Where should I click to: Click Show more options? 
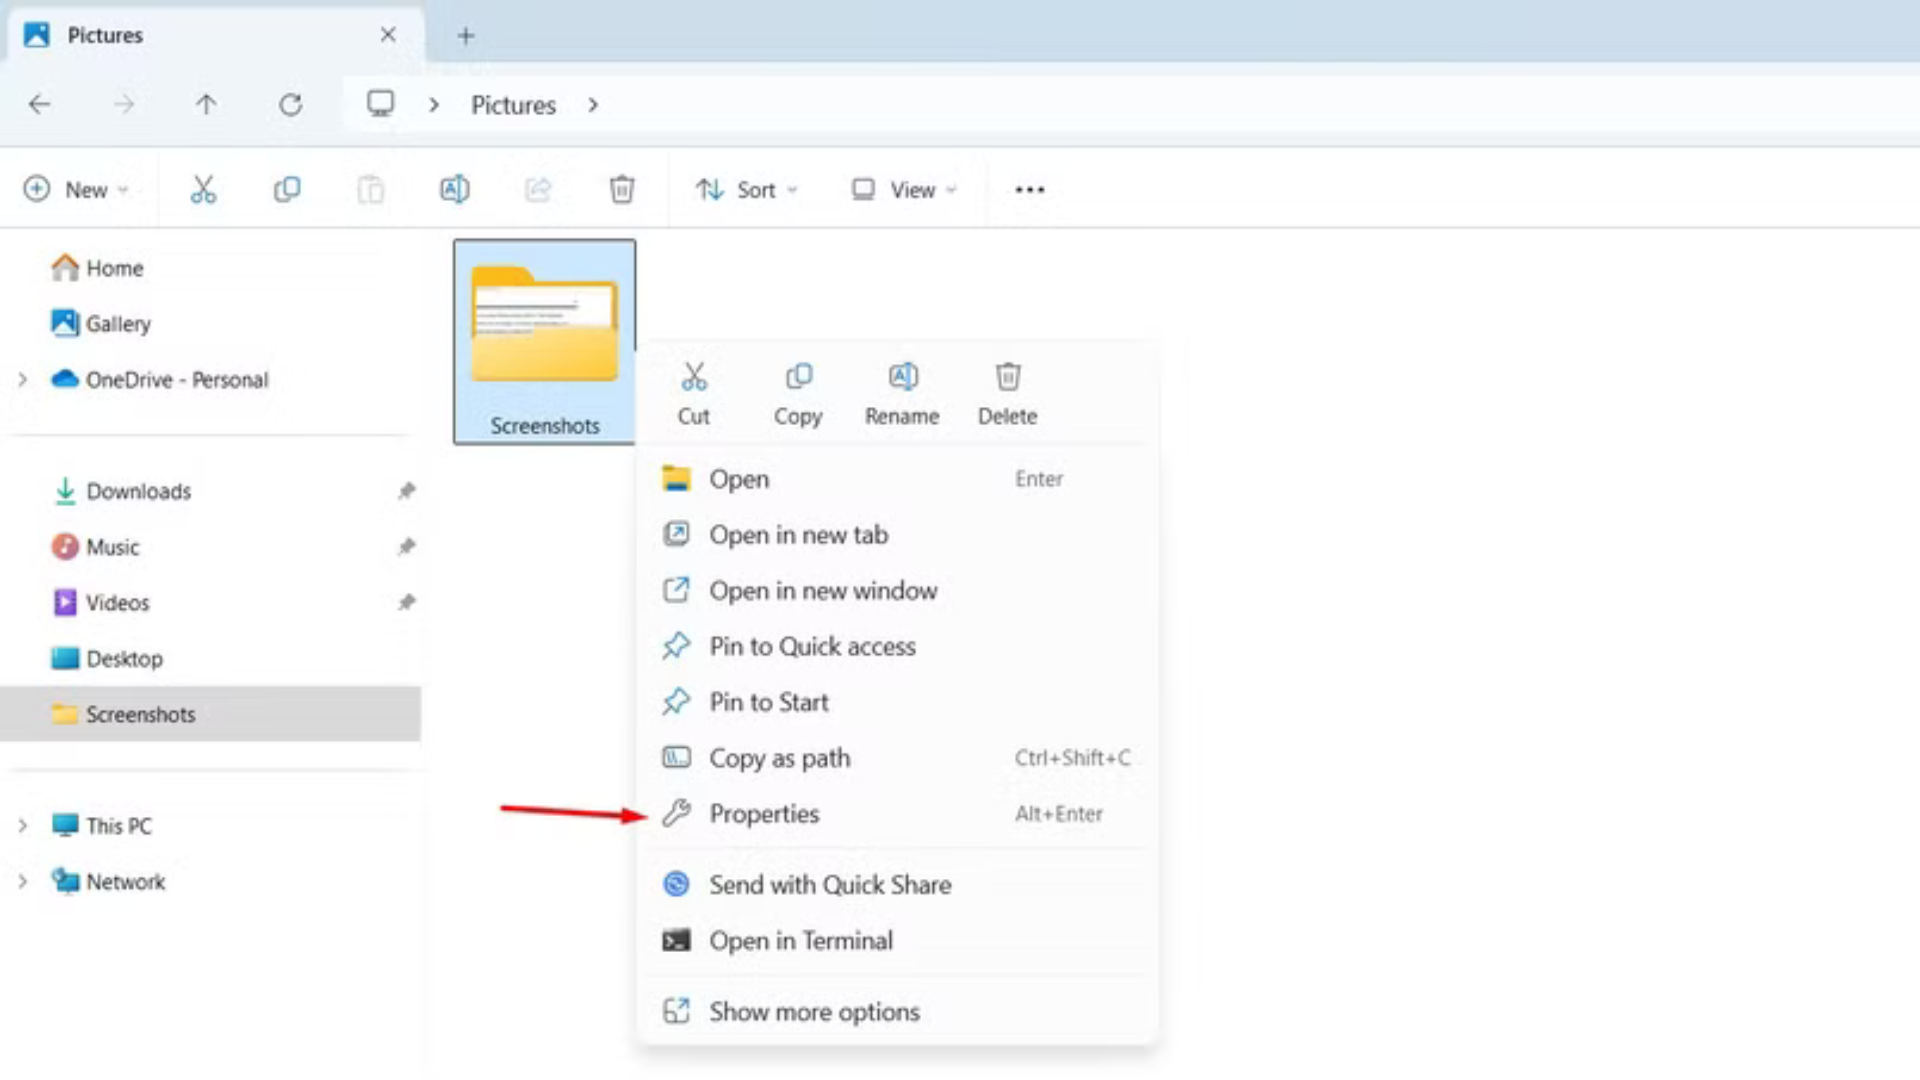(814, 1011)
